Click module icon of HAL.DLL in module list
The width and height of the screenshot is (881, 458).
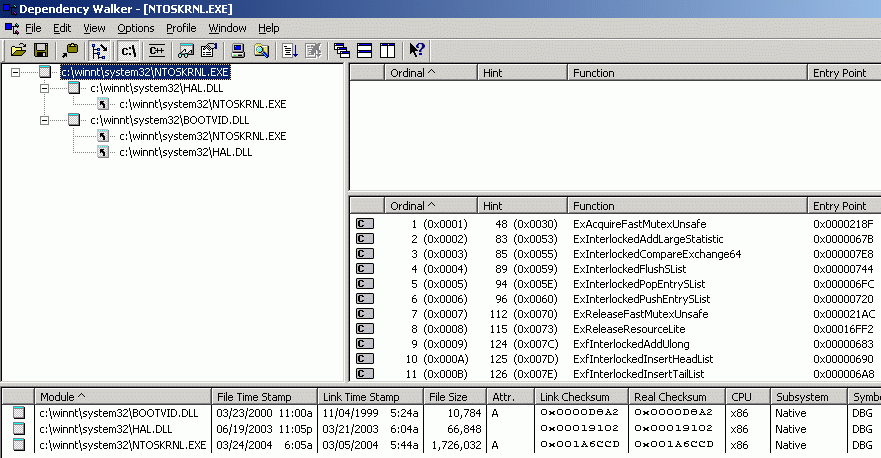(19, 429)
